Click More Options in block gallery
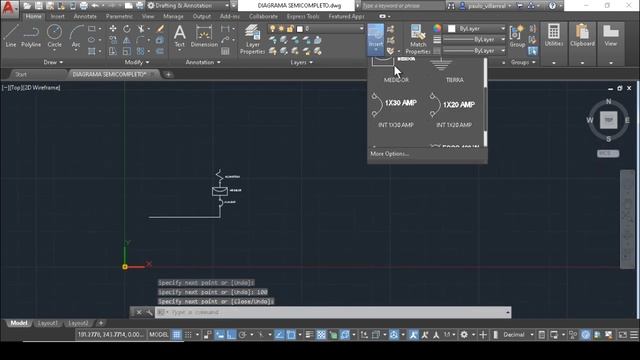Screen dimensions: 640x360 click(x=389, y=154)
